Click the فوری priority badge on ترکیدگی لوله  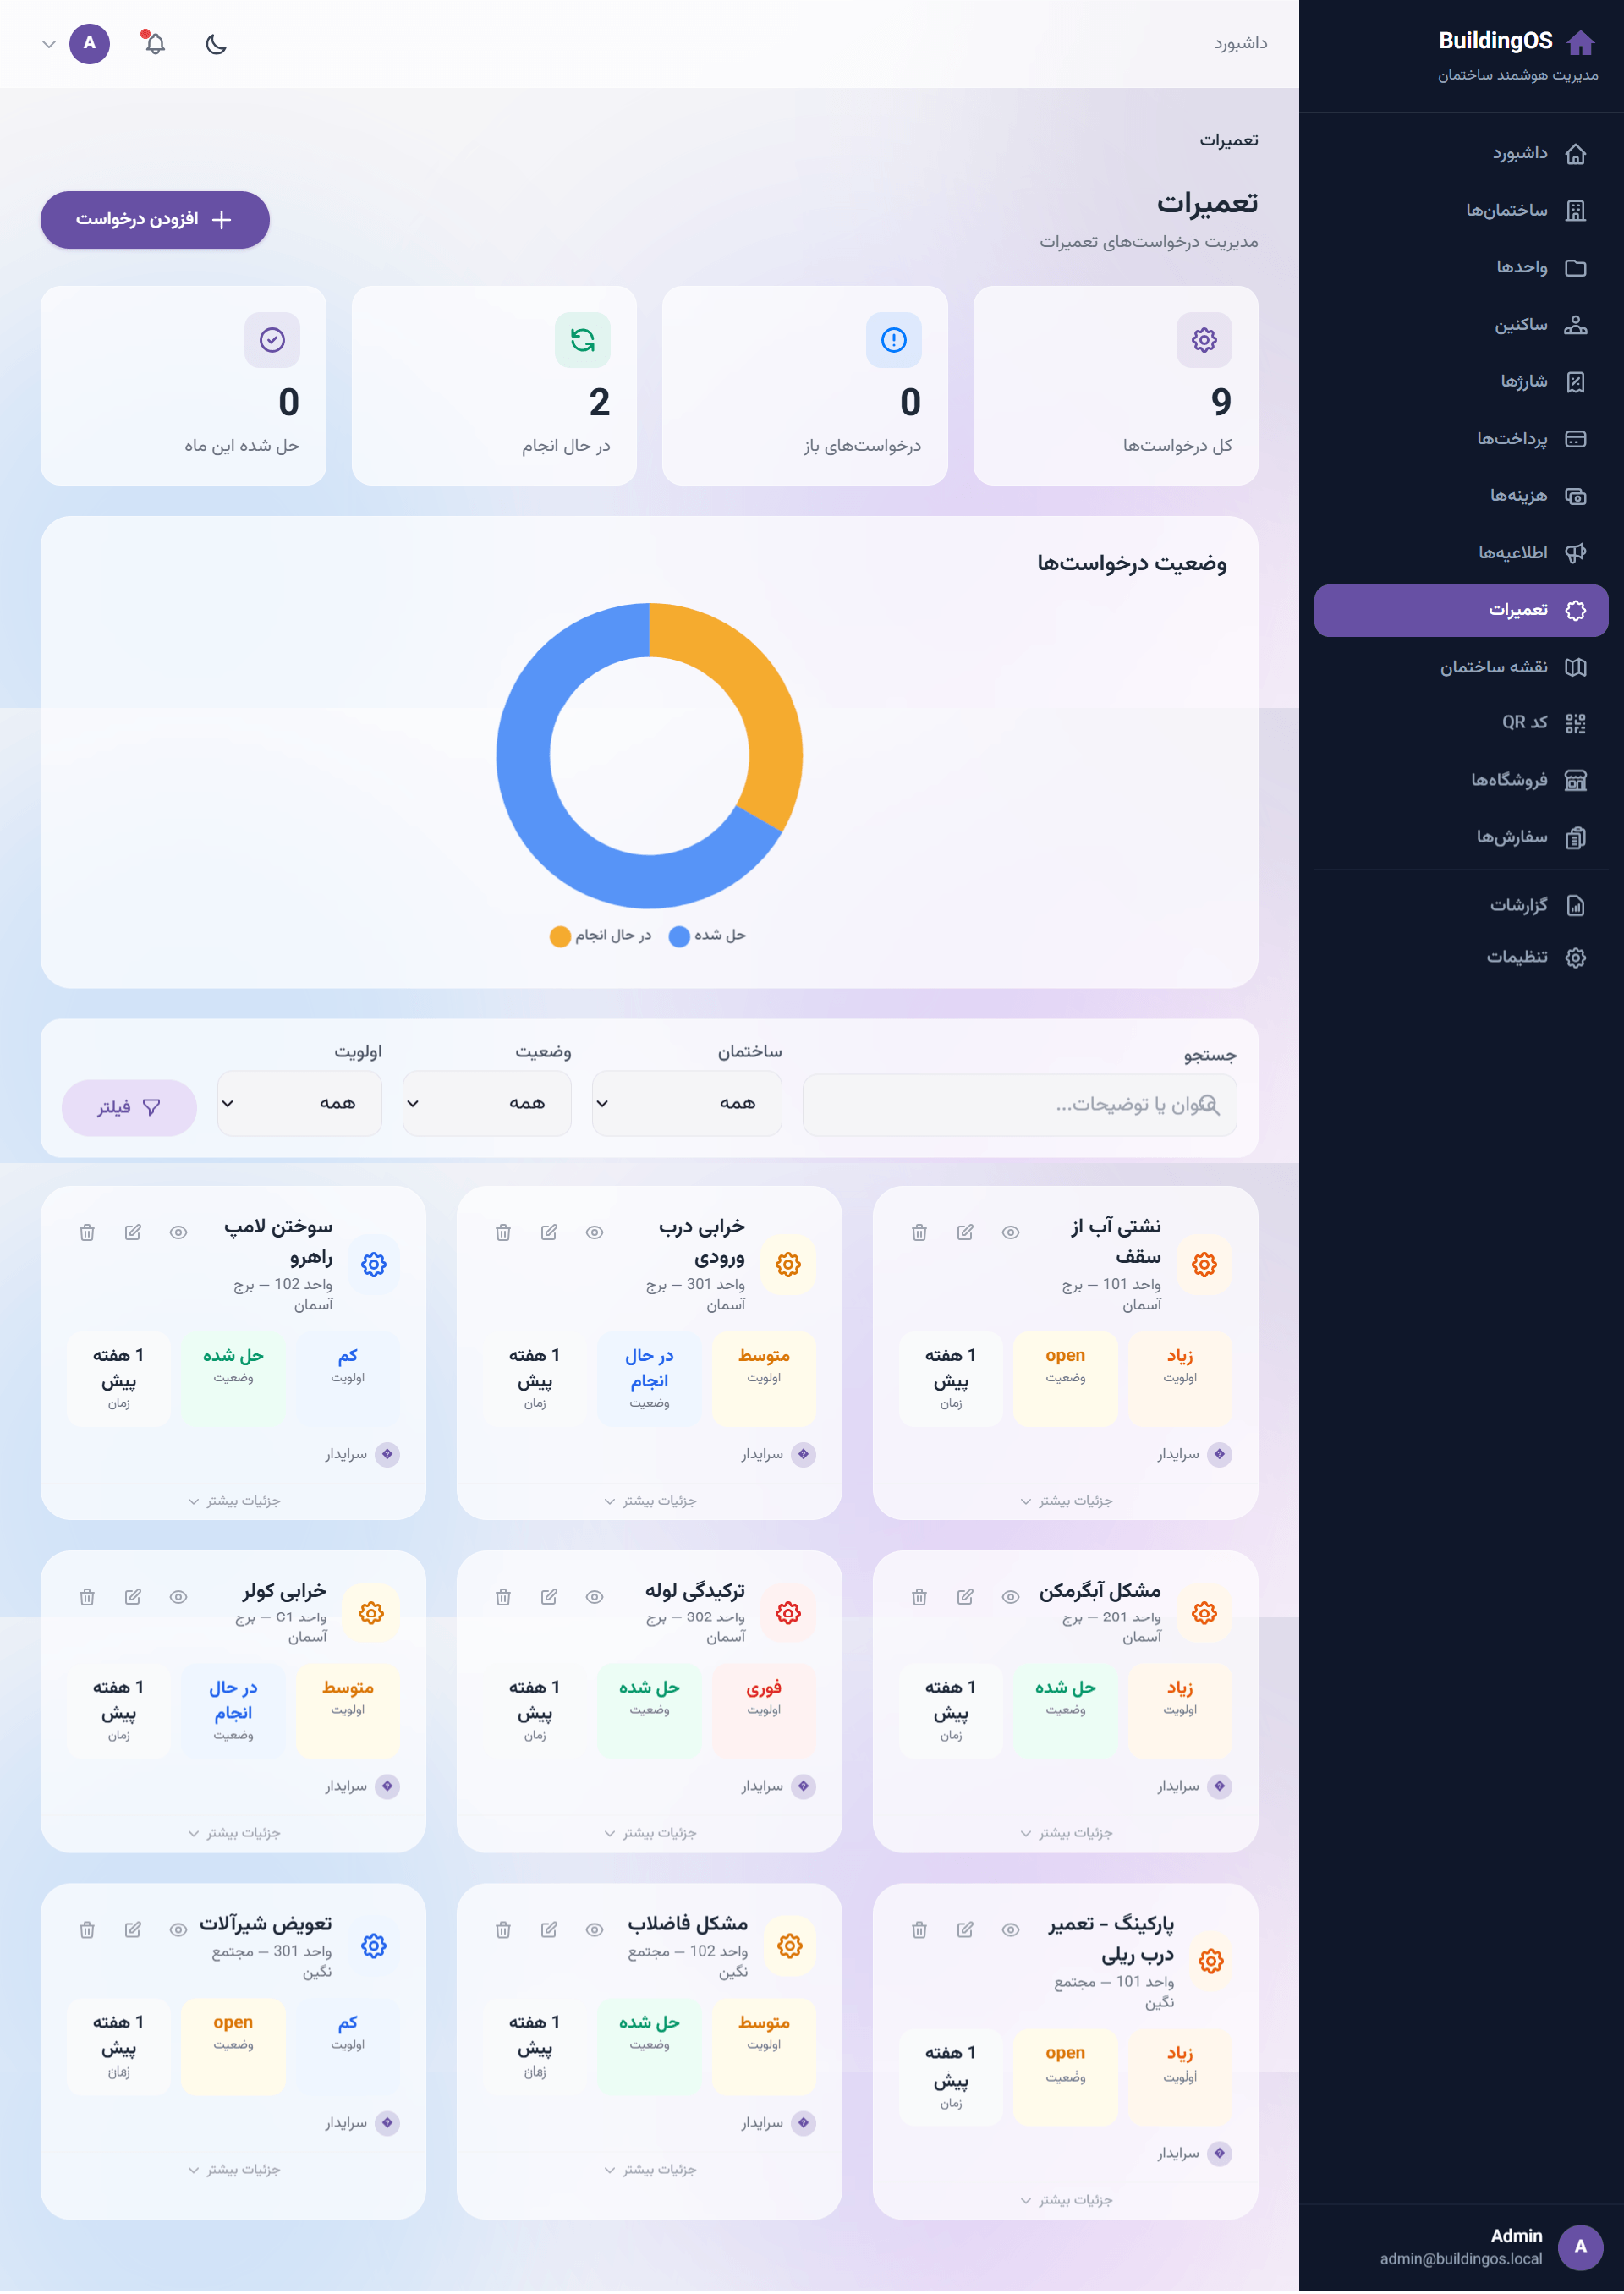764,1713
